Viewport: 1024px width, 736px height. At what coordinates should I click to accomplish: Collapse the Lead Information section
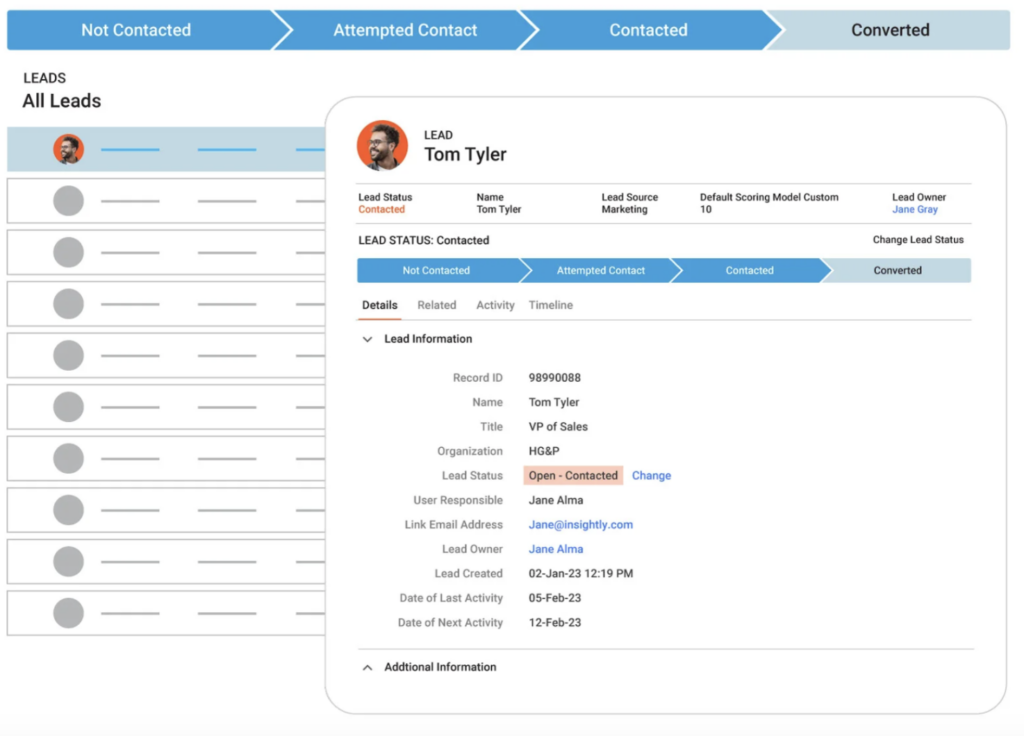(367, 340)
